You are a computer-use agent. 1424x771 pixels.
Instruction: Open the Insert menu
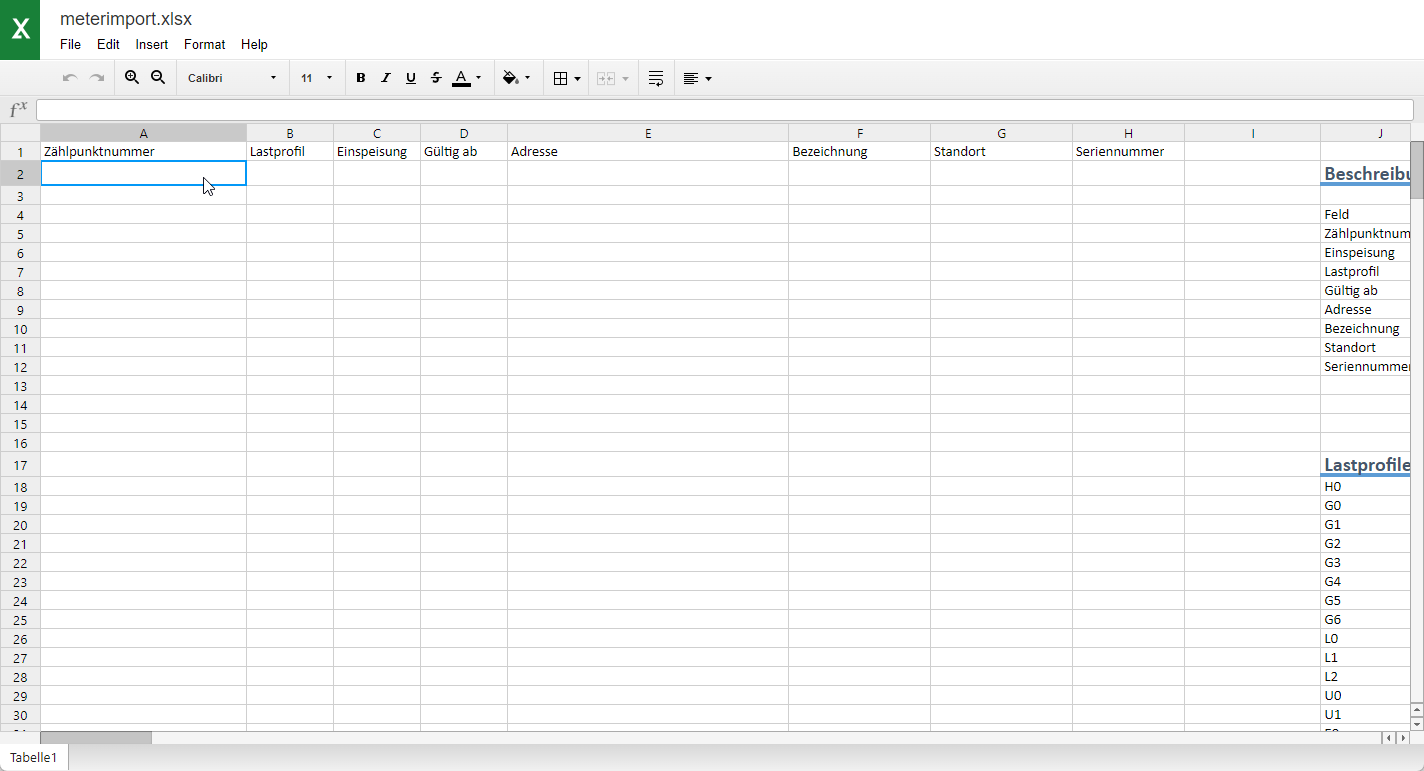(x=152, y=44)
